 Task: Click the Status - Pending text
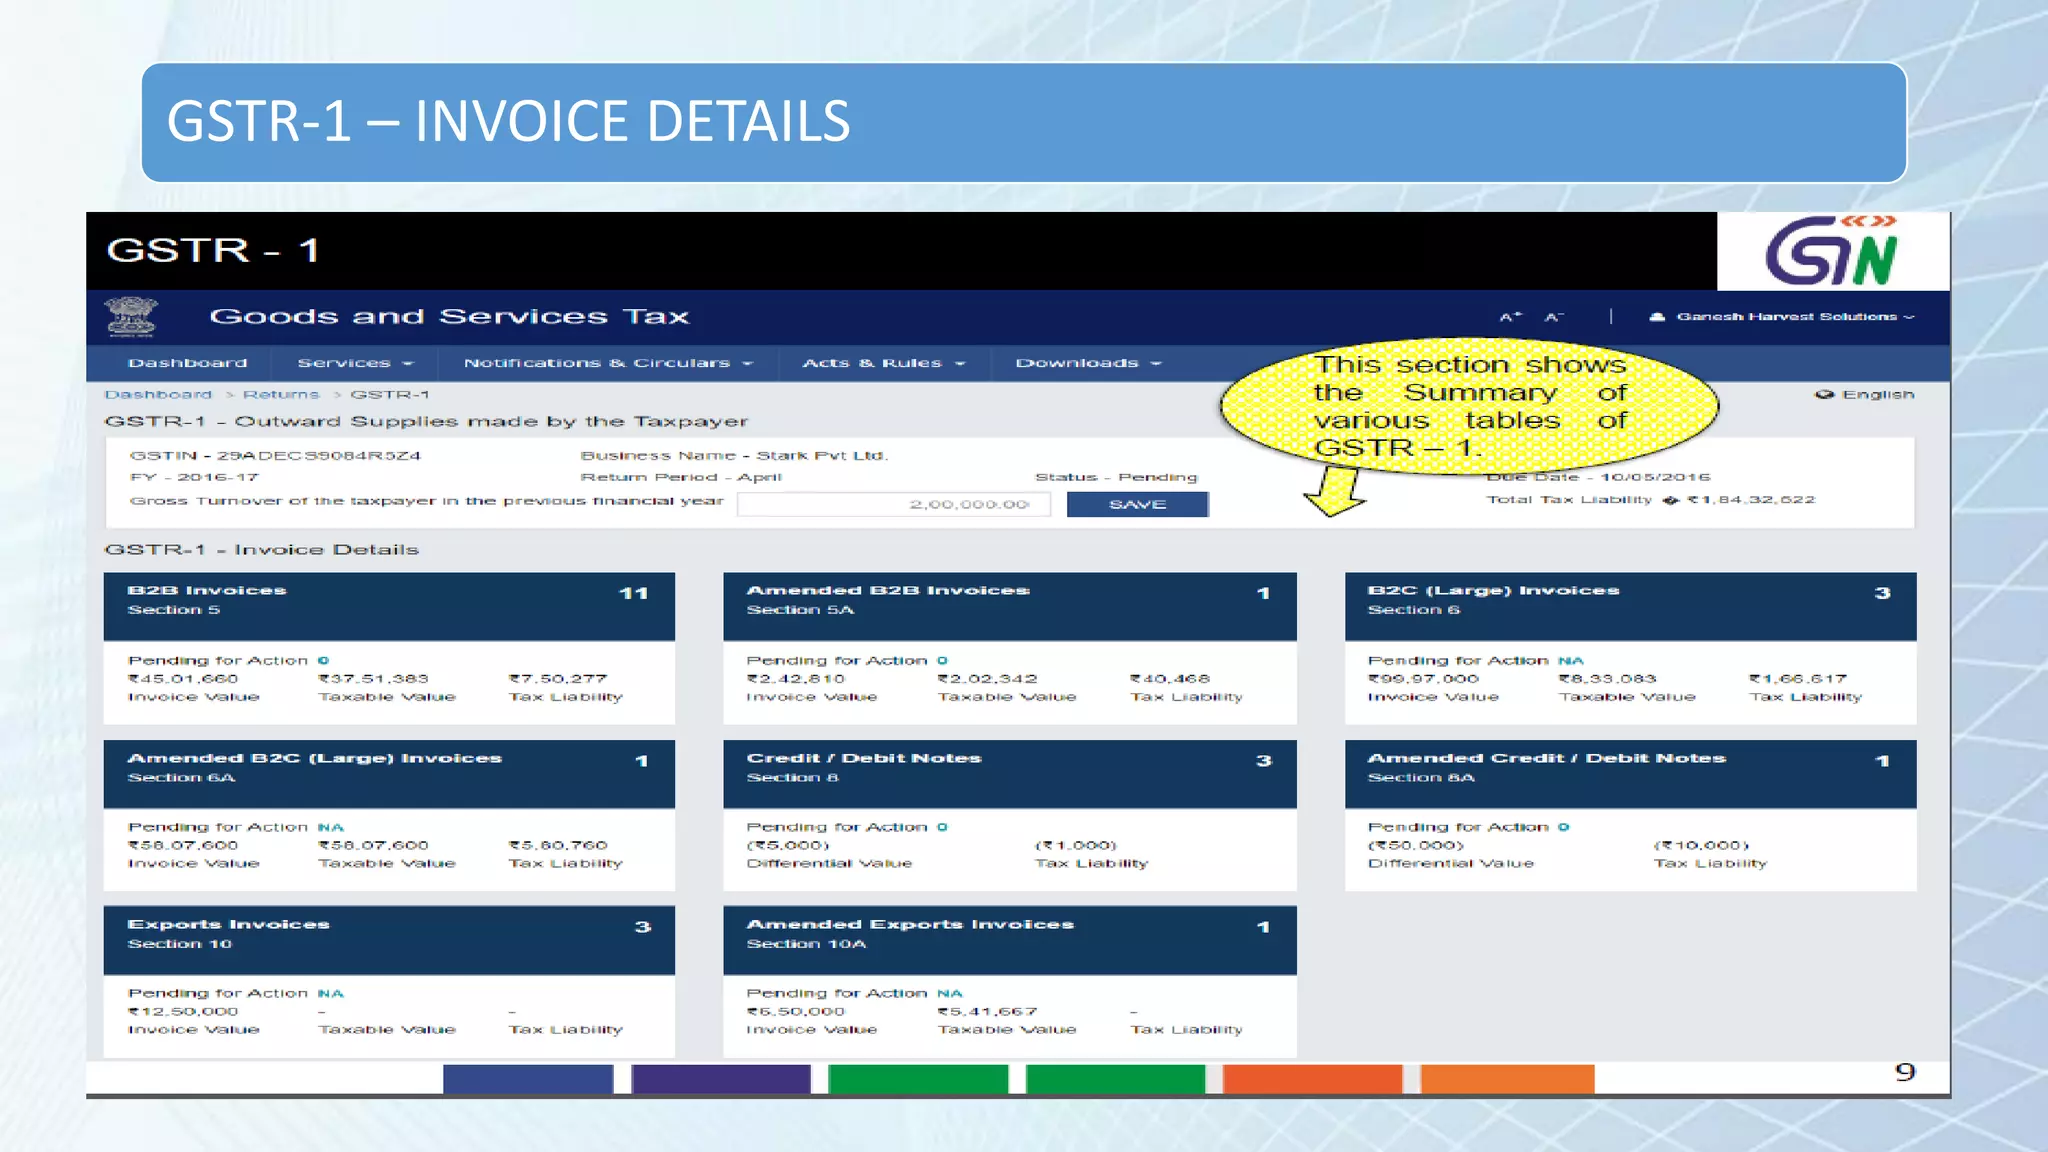(x=1116, y=478)
